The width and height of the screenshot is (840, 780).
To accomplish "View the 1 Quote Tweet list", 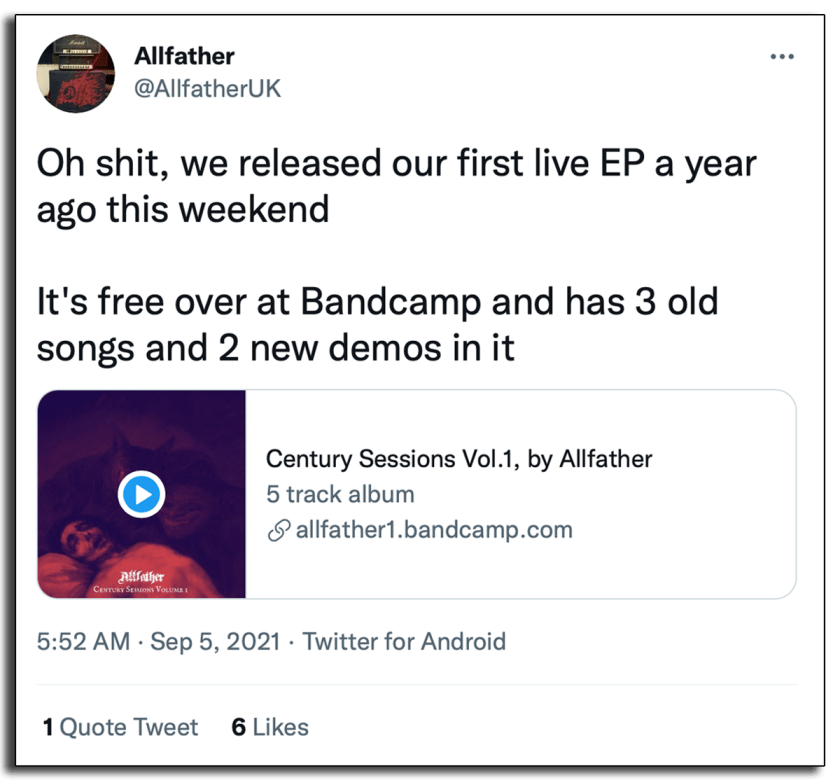I will 120,727.
